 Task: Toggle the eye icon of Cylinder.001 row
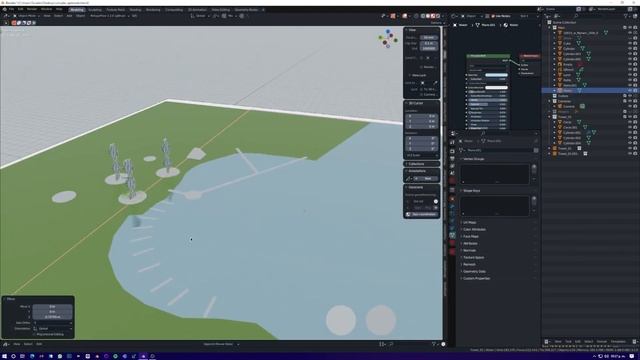click(x=630, y=54)
